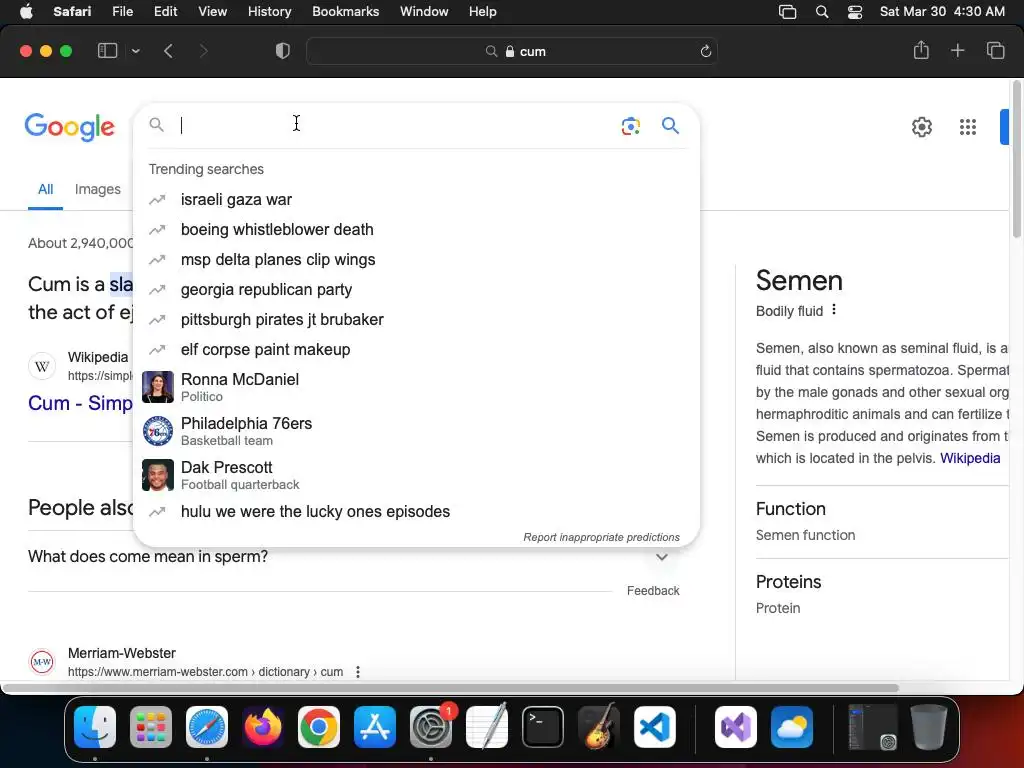Image resolution: width=1024 pixels, height=768 pixels.
Task: Open Wikipedia link in Semen panel
Action: coord(970,458)
